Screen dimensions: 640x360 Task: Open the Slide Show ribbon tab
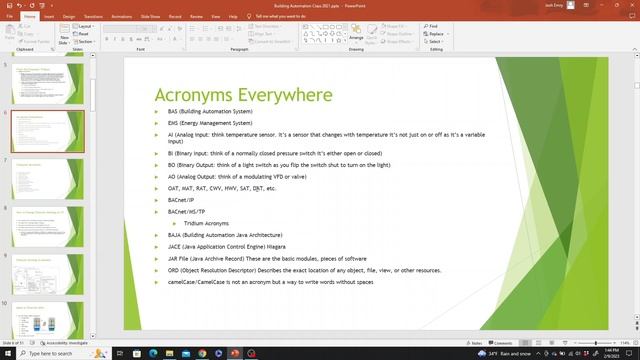[x=150, y=17]
